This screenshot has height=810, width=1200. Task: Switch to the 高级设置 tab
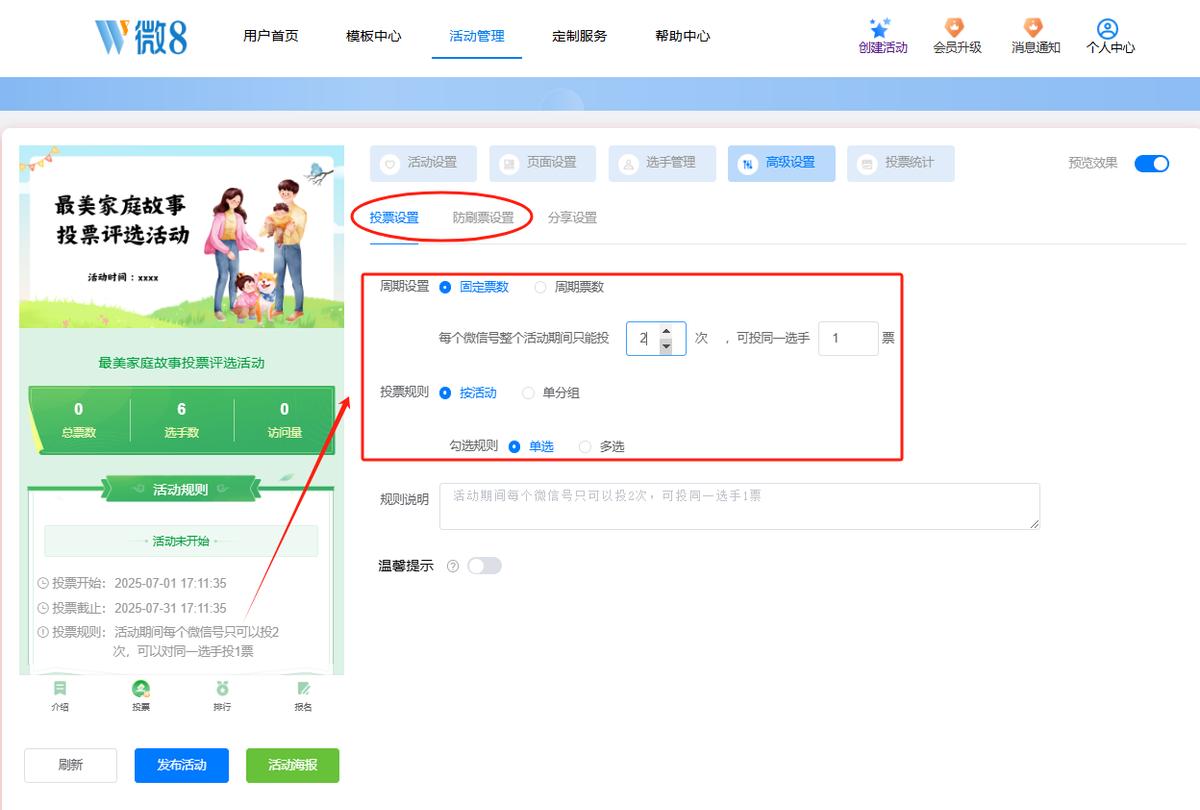tap(782, 163)
